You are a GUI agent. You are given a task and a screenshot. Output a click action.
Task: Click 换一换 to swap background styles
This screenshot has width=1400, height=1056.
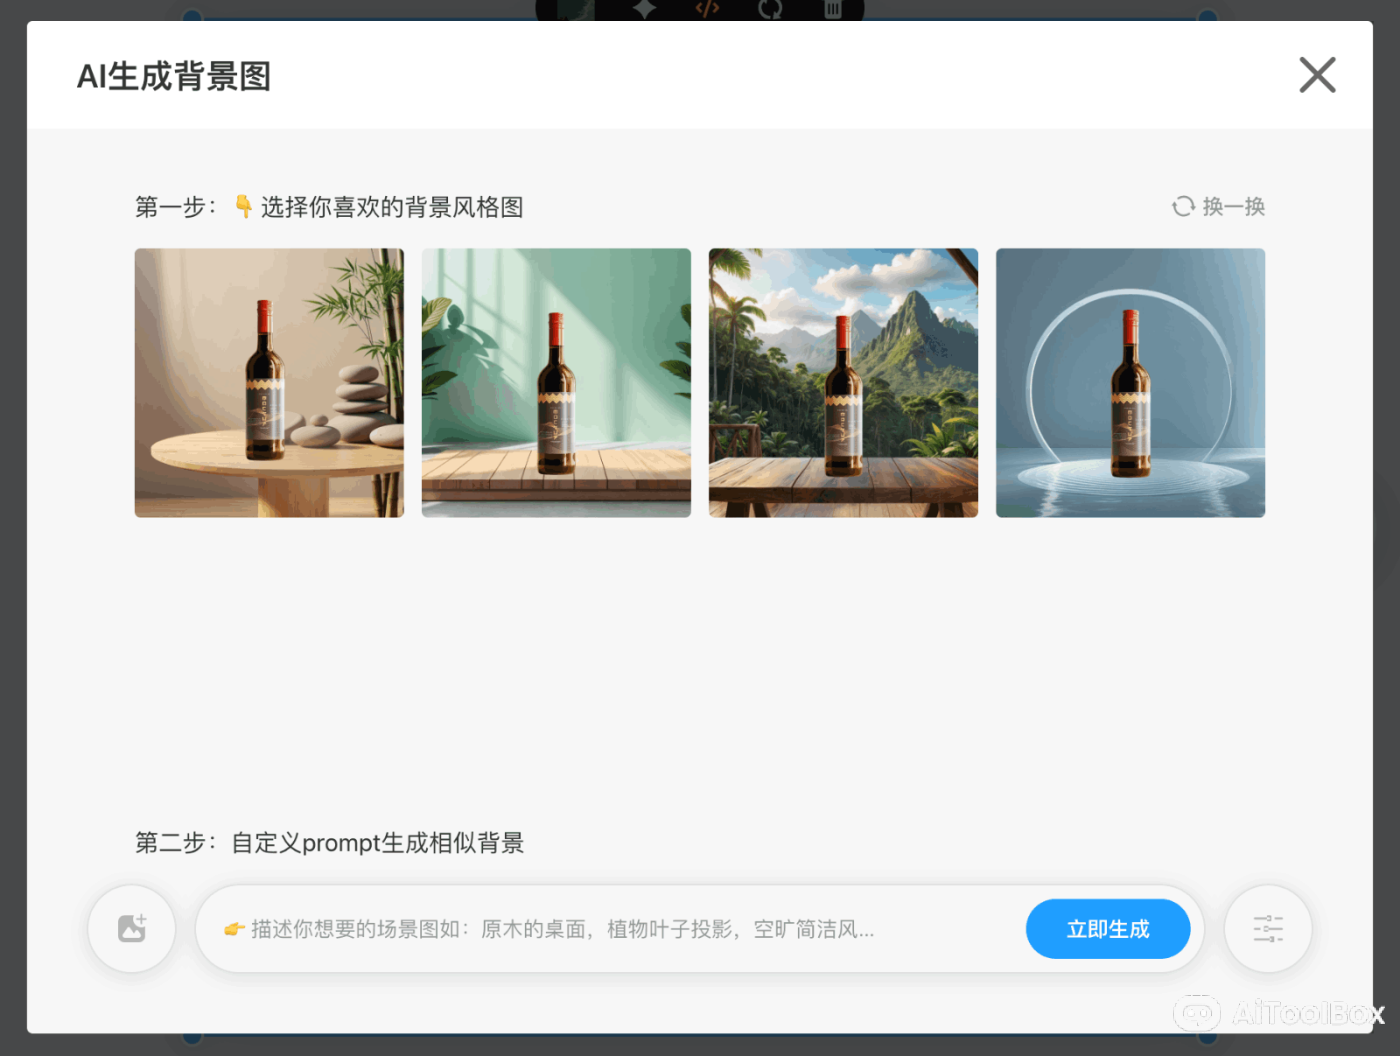point(1232,206)
